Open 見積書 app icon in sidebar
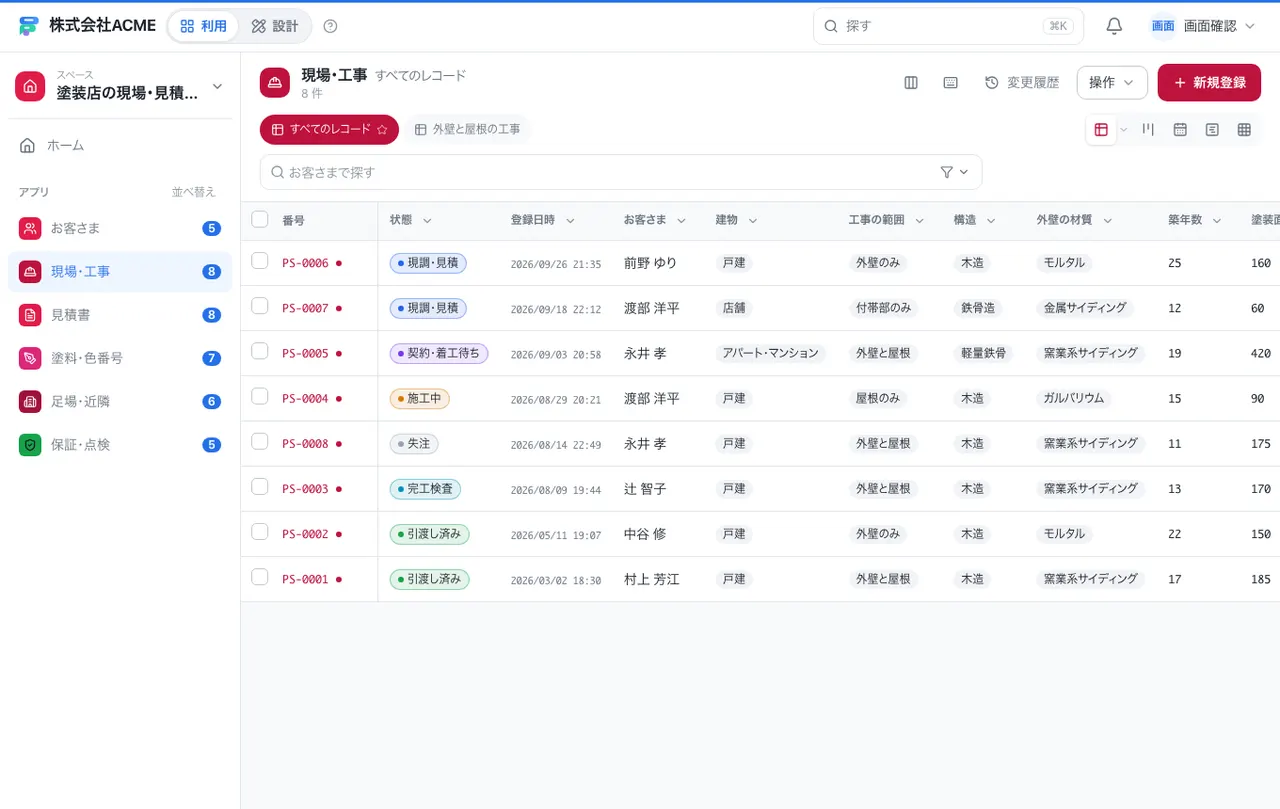 30,315
